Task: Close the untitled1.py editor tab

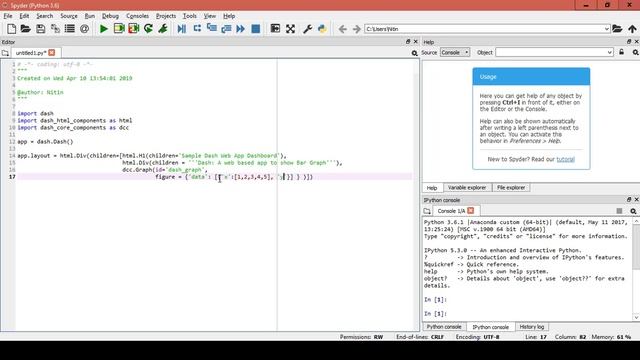Action: [x=52, y=53]
